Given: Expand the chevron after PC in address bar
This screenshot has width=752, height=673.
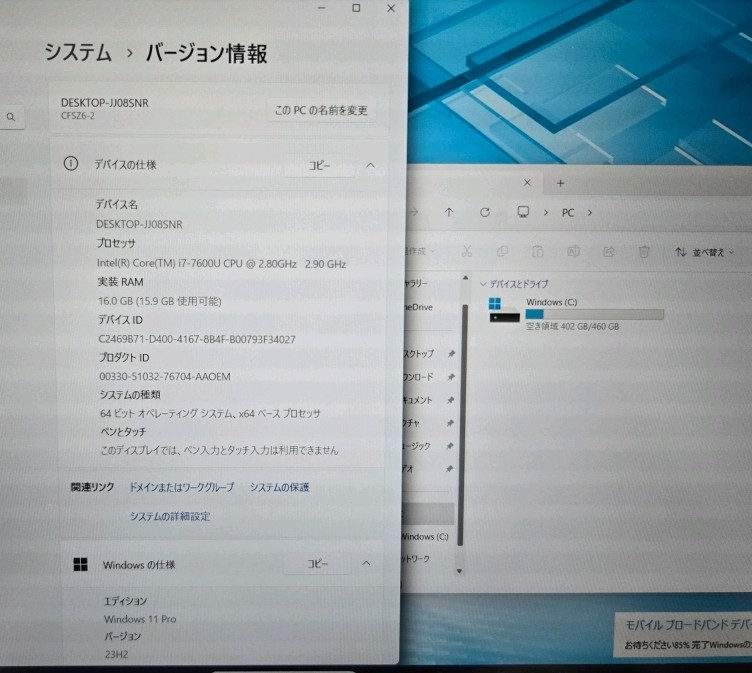Looking at the screenshot, I should [x=590, y=213].
